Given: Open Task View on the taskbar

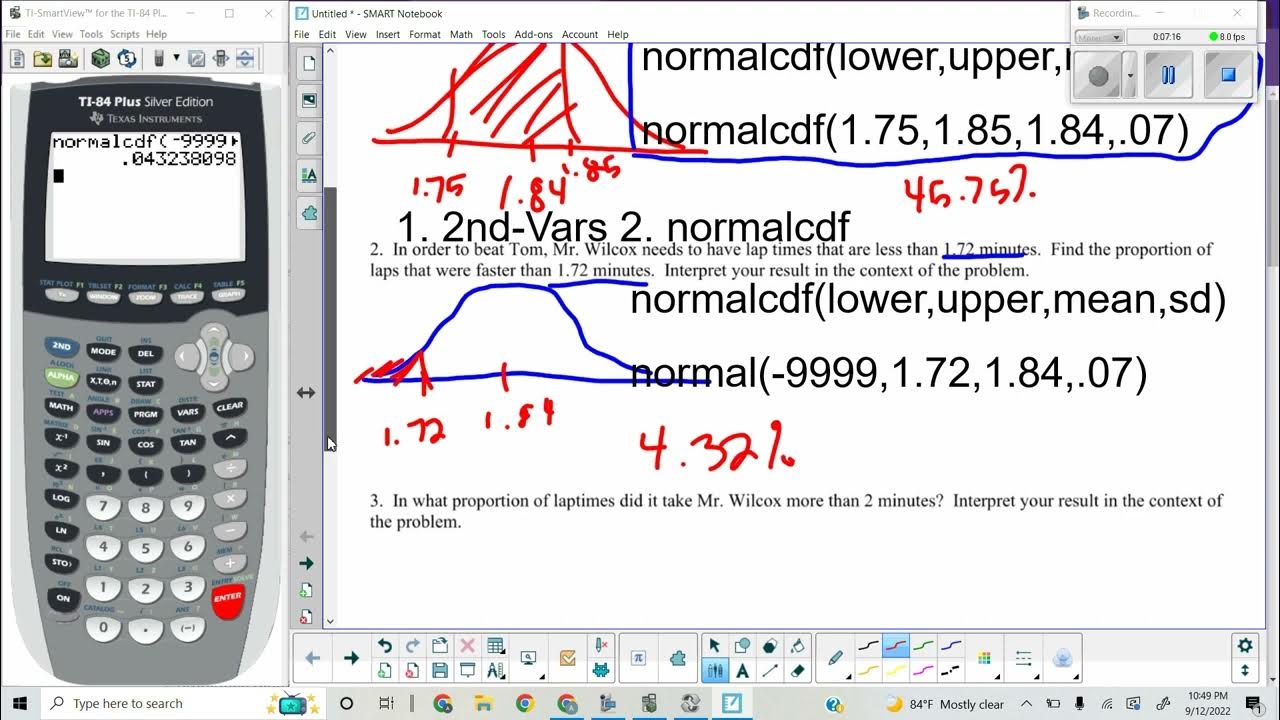Looking at the screenshot, I should point(386,703).
